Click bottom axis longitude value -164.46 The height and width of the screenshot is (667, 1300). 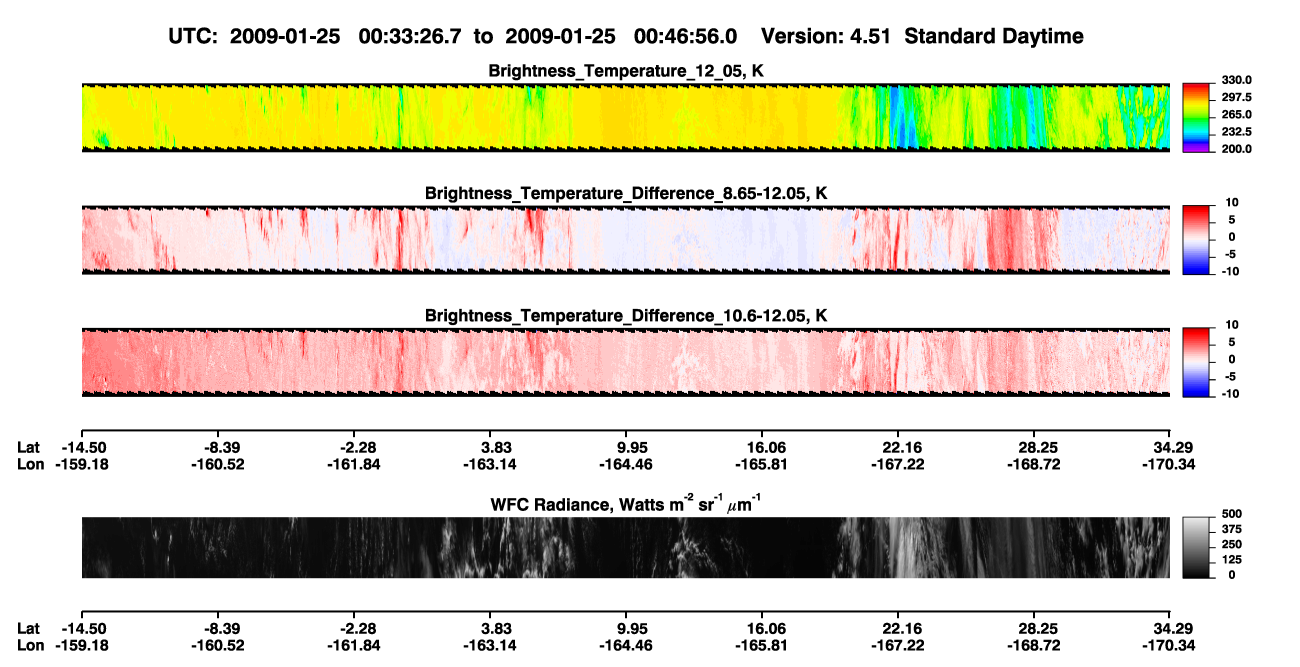tap(627, 645)
